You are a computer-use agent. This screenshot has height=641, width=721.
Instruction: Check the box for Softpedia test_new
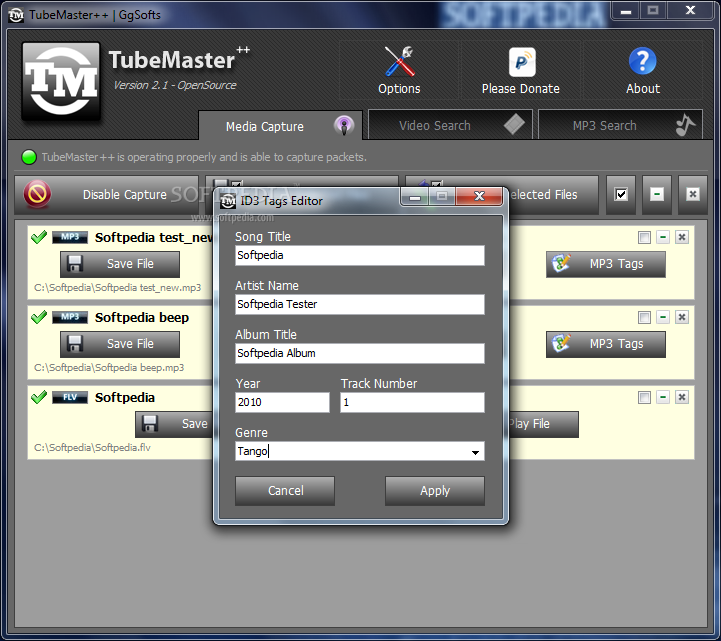tap(644, 237)
